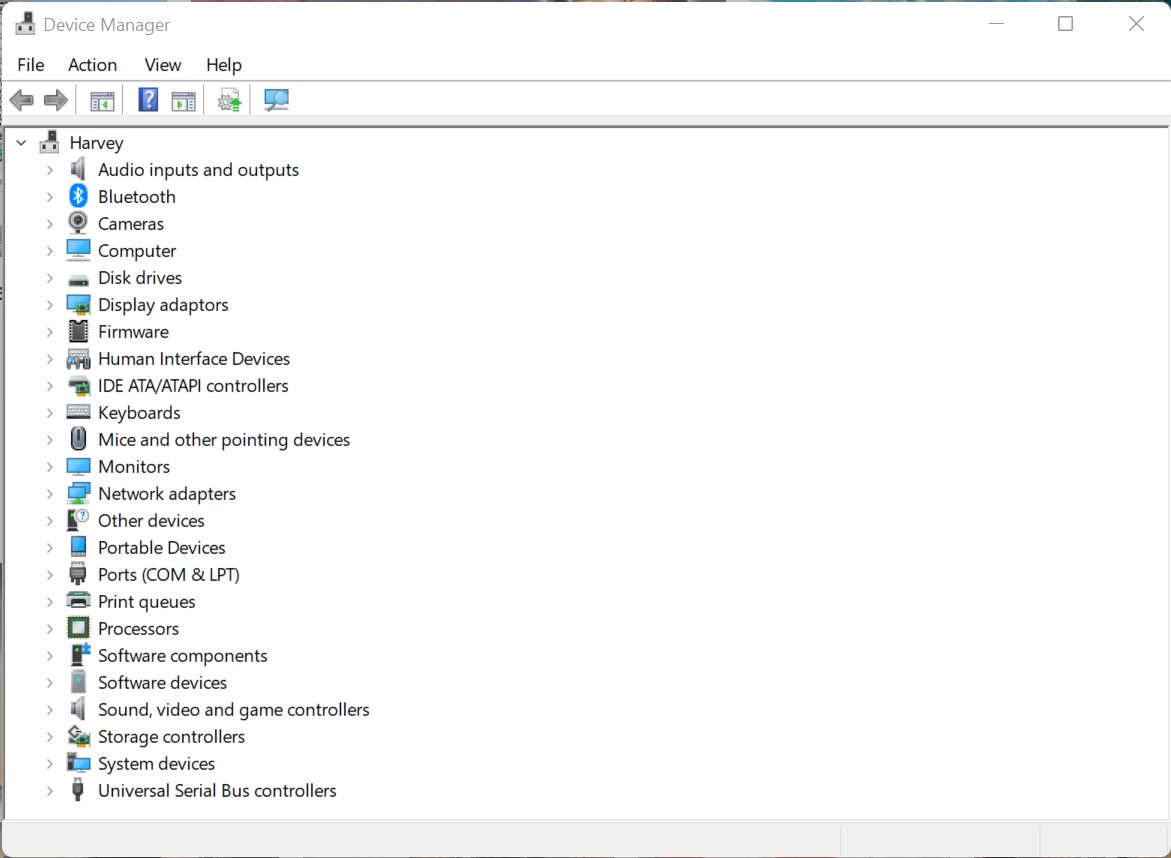Click the Forward arrow toolbar icon
This screenshot has height=858, width=1171.
point(56,99)
